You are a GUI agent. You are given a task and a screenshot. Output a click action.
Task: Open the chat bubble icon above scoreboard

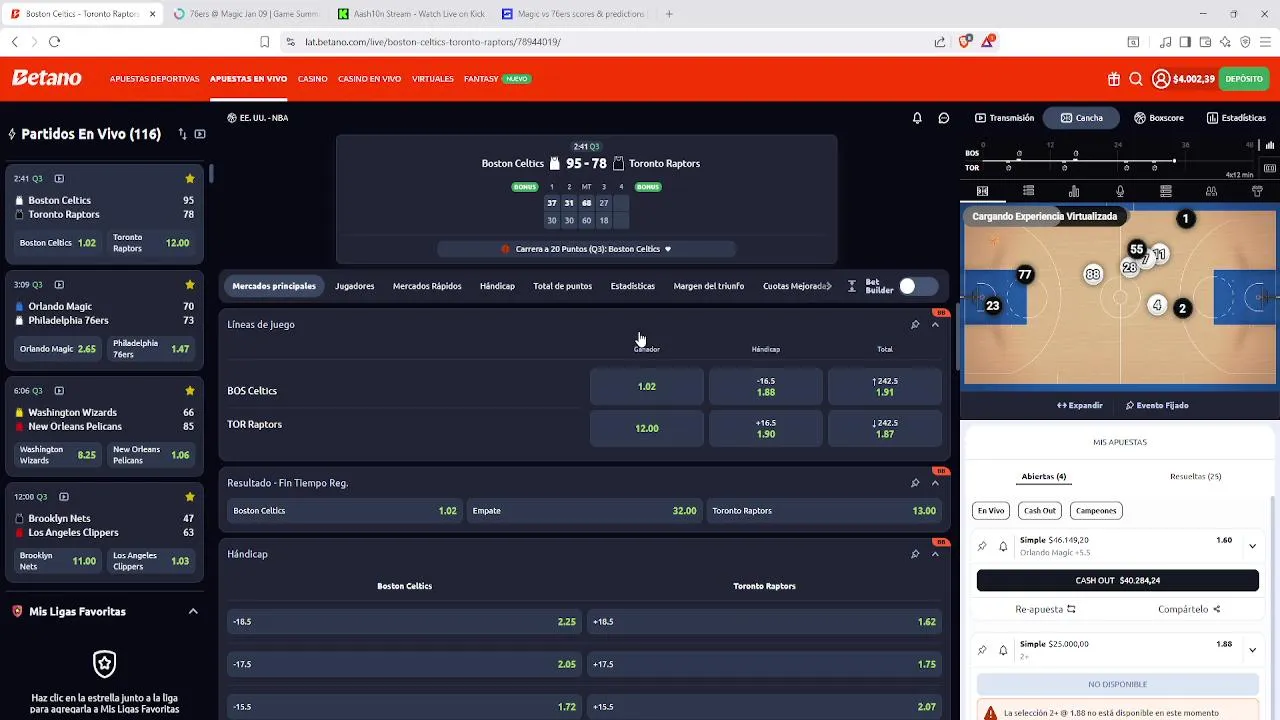tap(943, 118)
